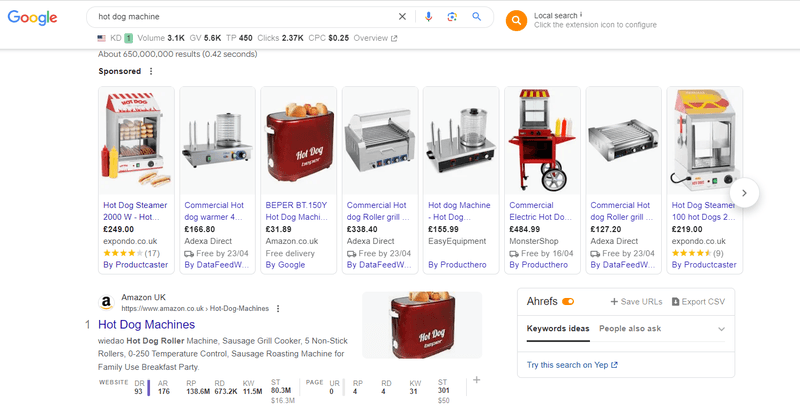
Task: Toggle the Ahrefs panel switch
Action: [x=568, y=302]
